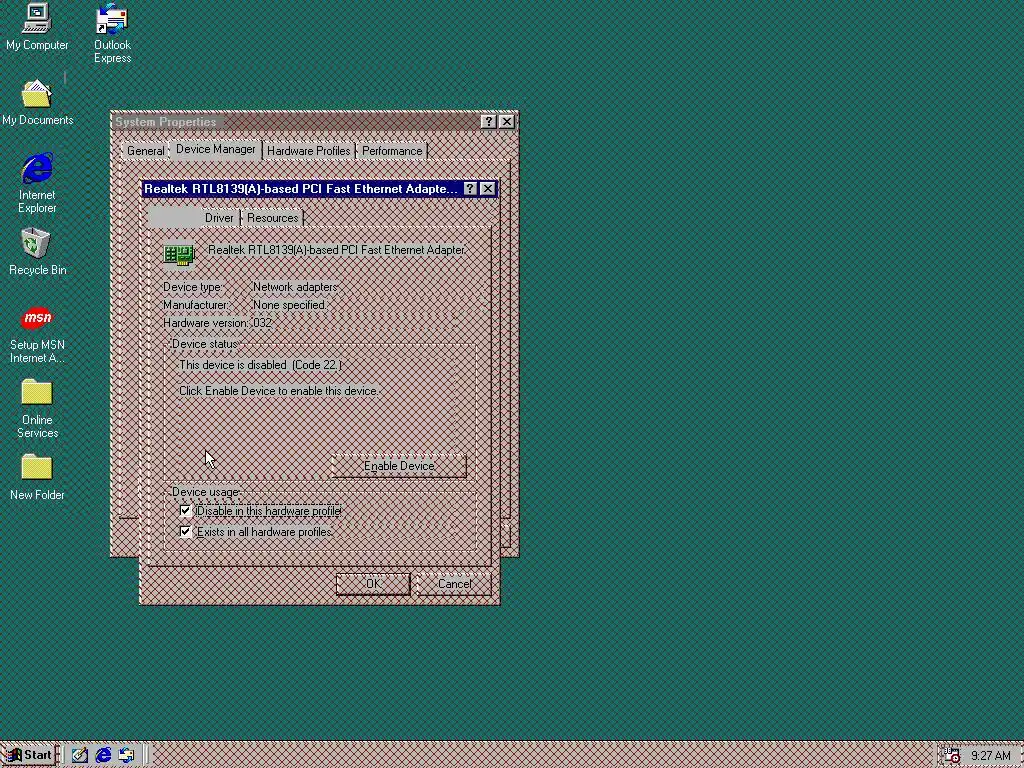1024x768 pixels.
Task: Launch Internet Explorer from quick launch bar
Action: (x=103, y=755)
